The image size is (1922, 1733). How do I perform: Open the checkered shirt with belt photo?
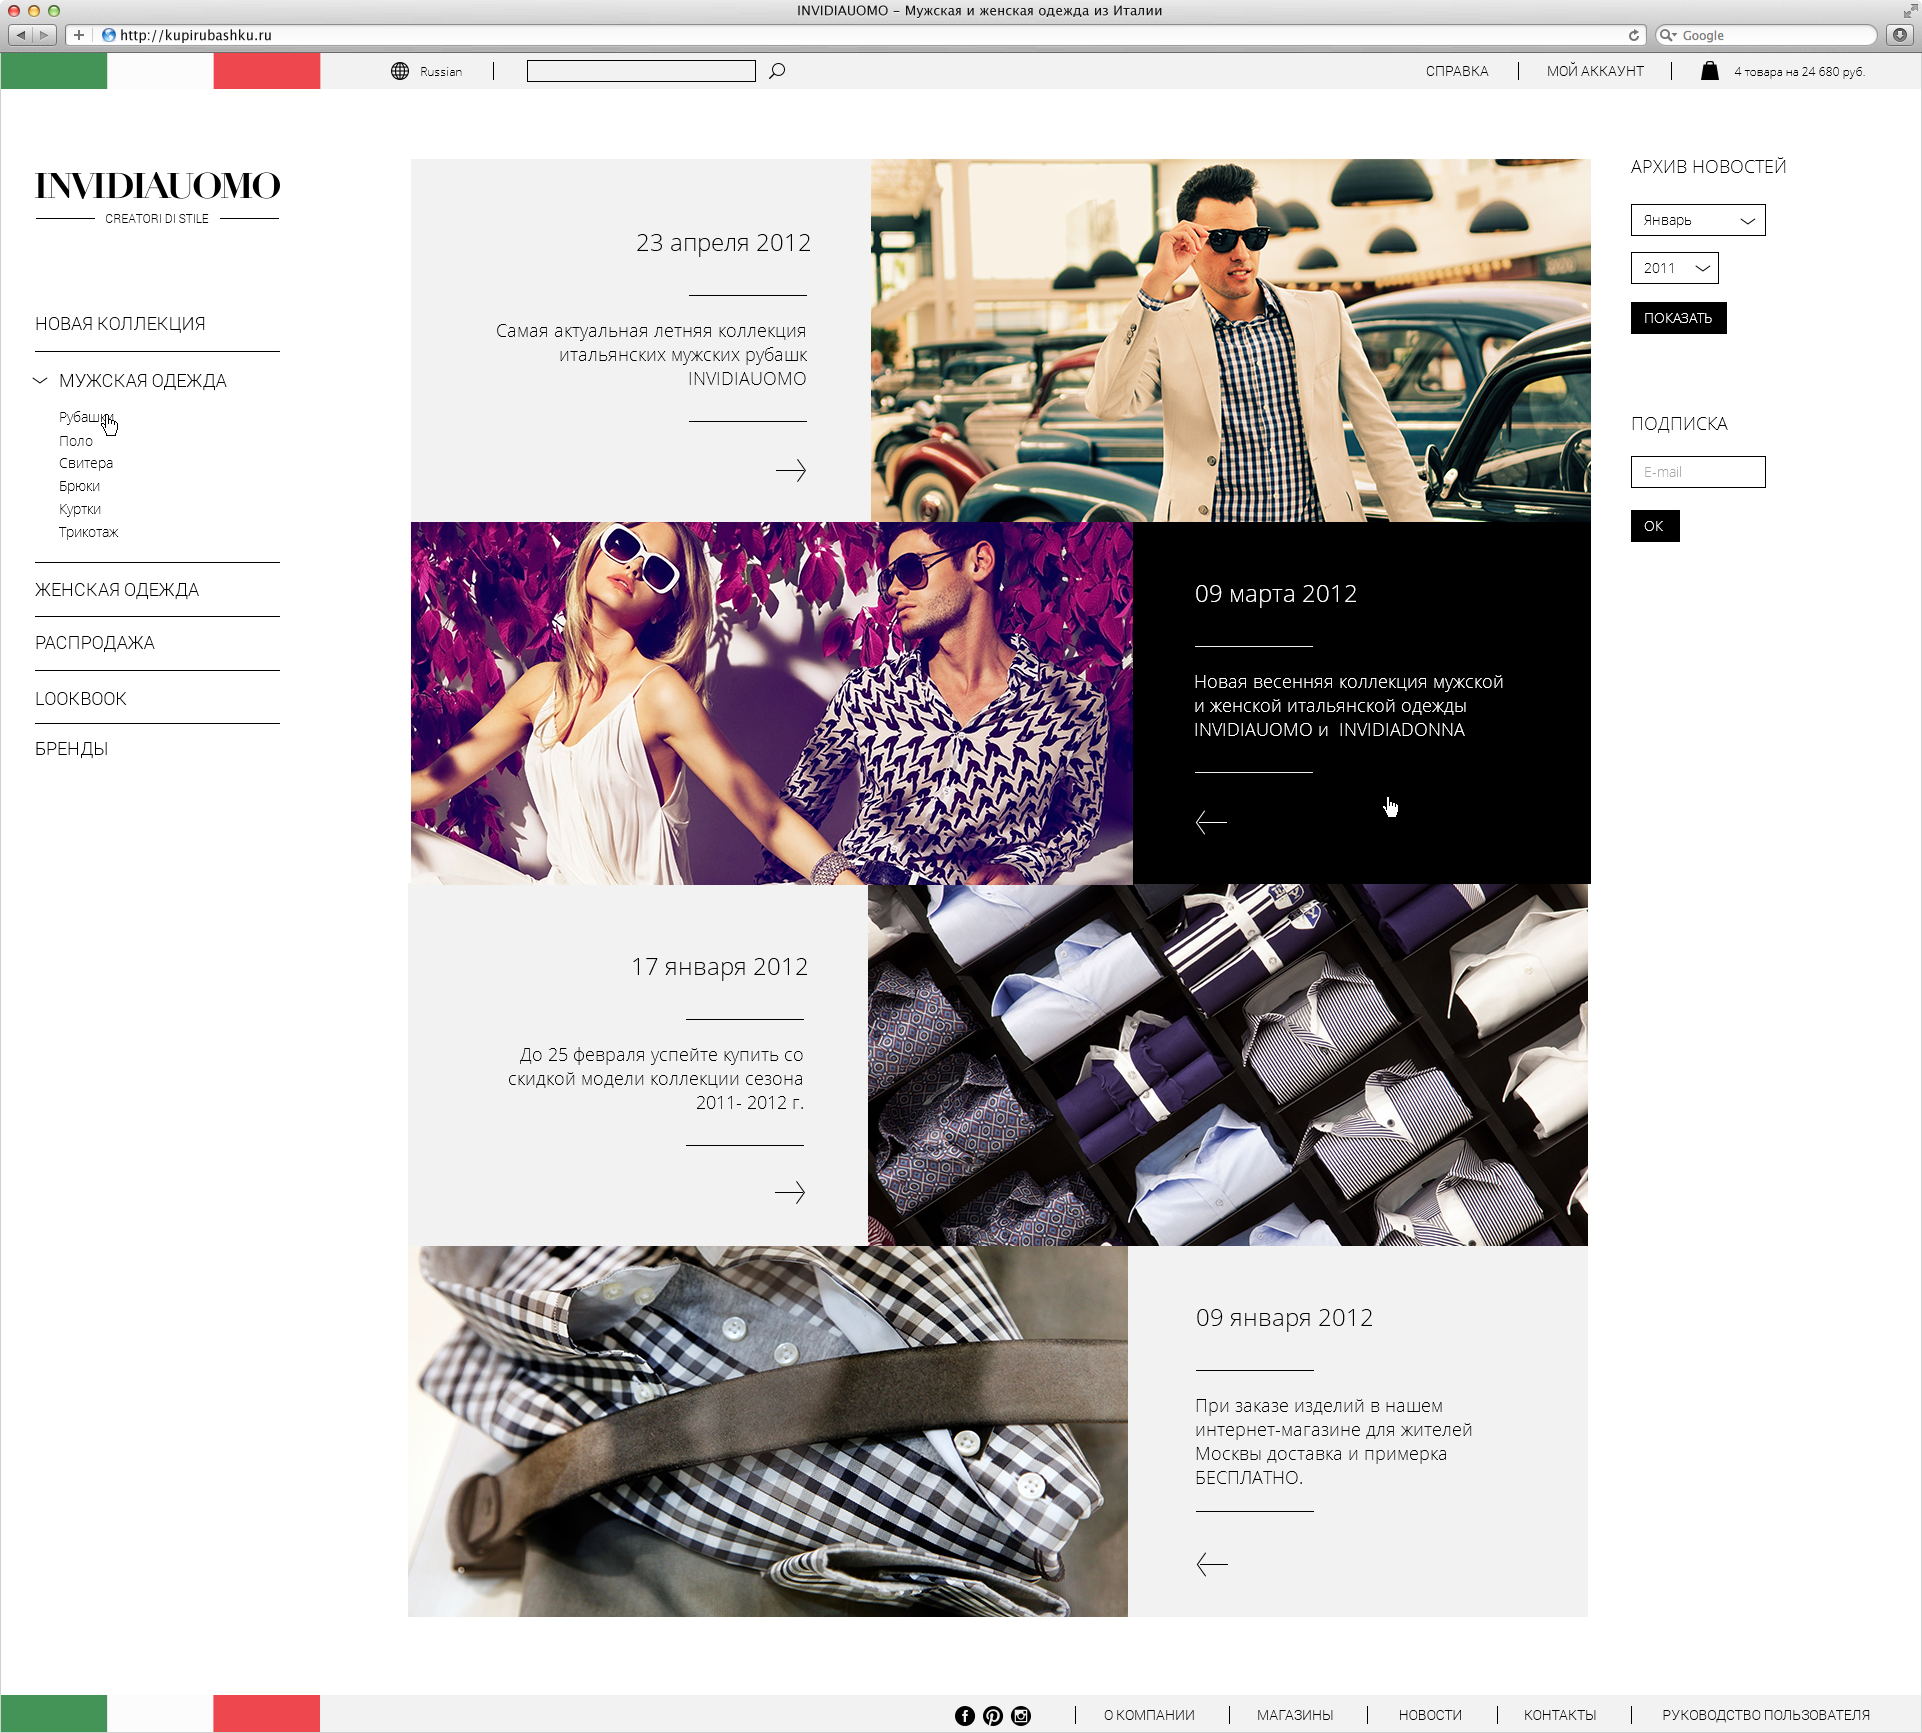(768, 1431)
